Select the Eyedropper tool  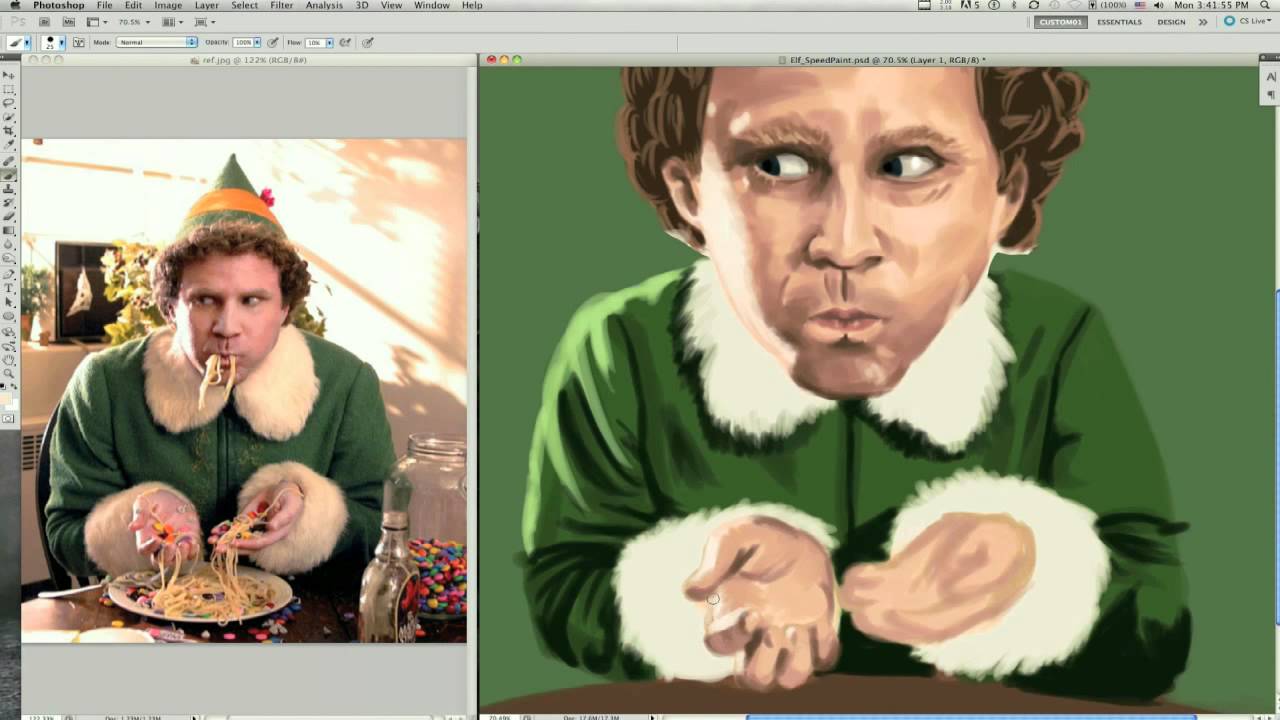(x=9, y=145)
